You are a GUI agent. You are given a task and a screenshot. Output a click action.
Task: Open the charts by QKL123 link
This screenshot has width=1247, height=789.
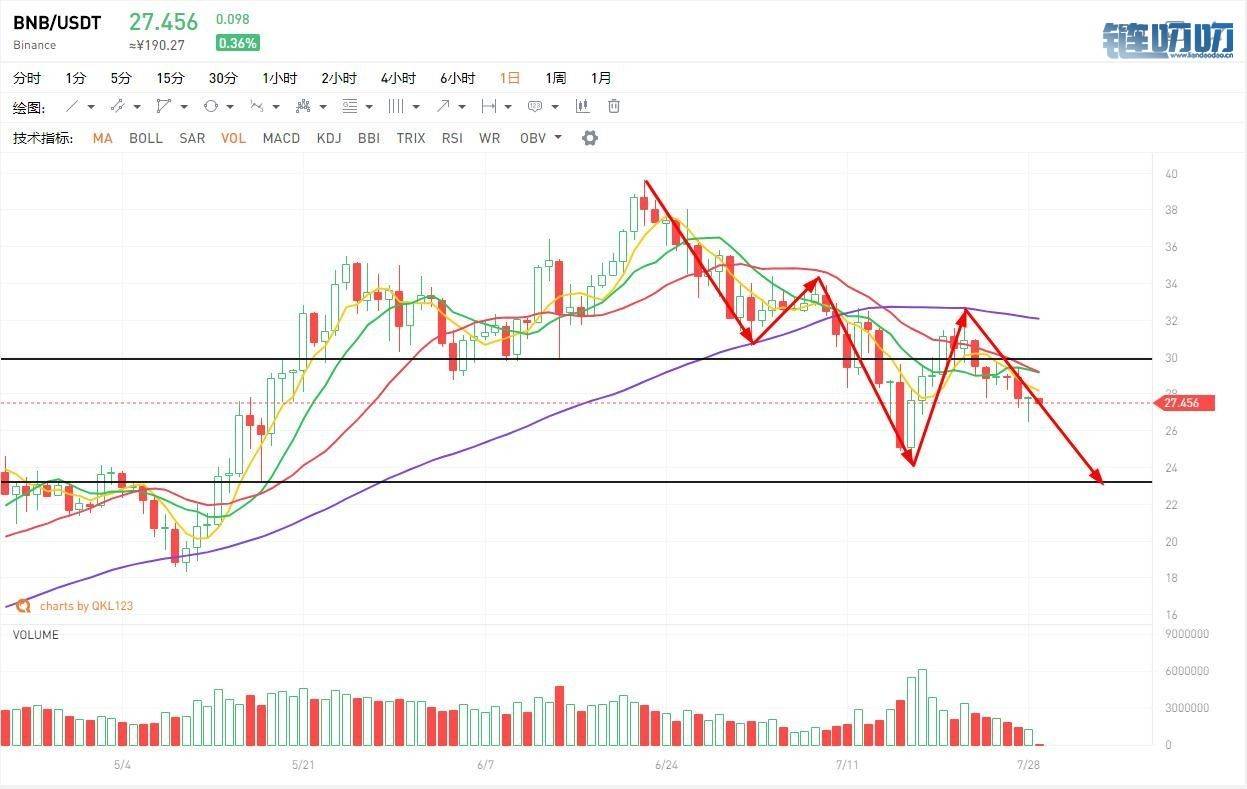coord(86,606)
